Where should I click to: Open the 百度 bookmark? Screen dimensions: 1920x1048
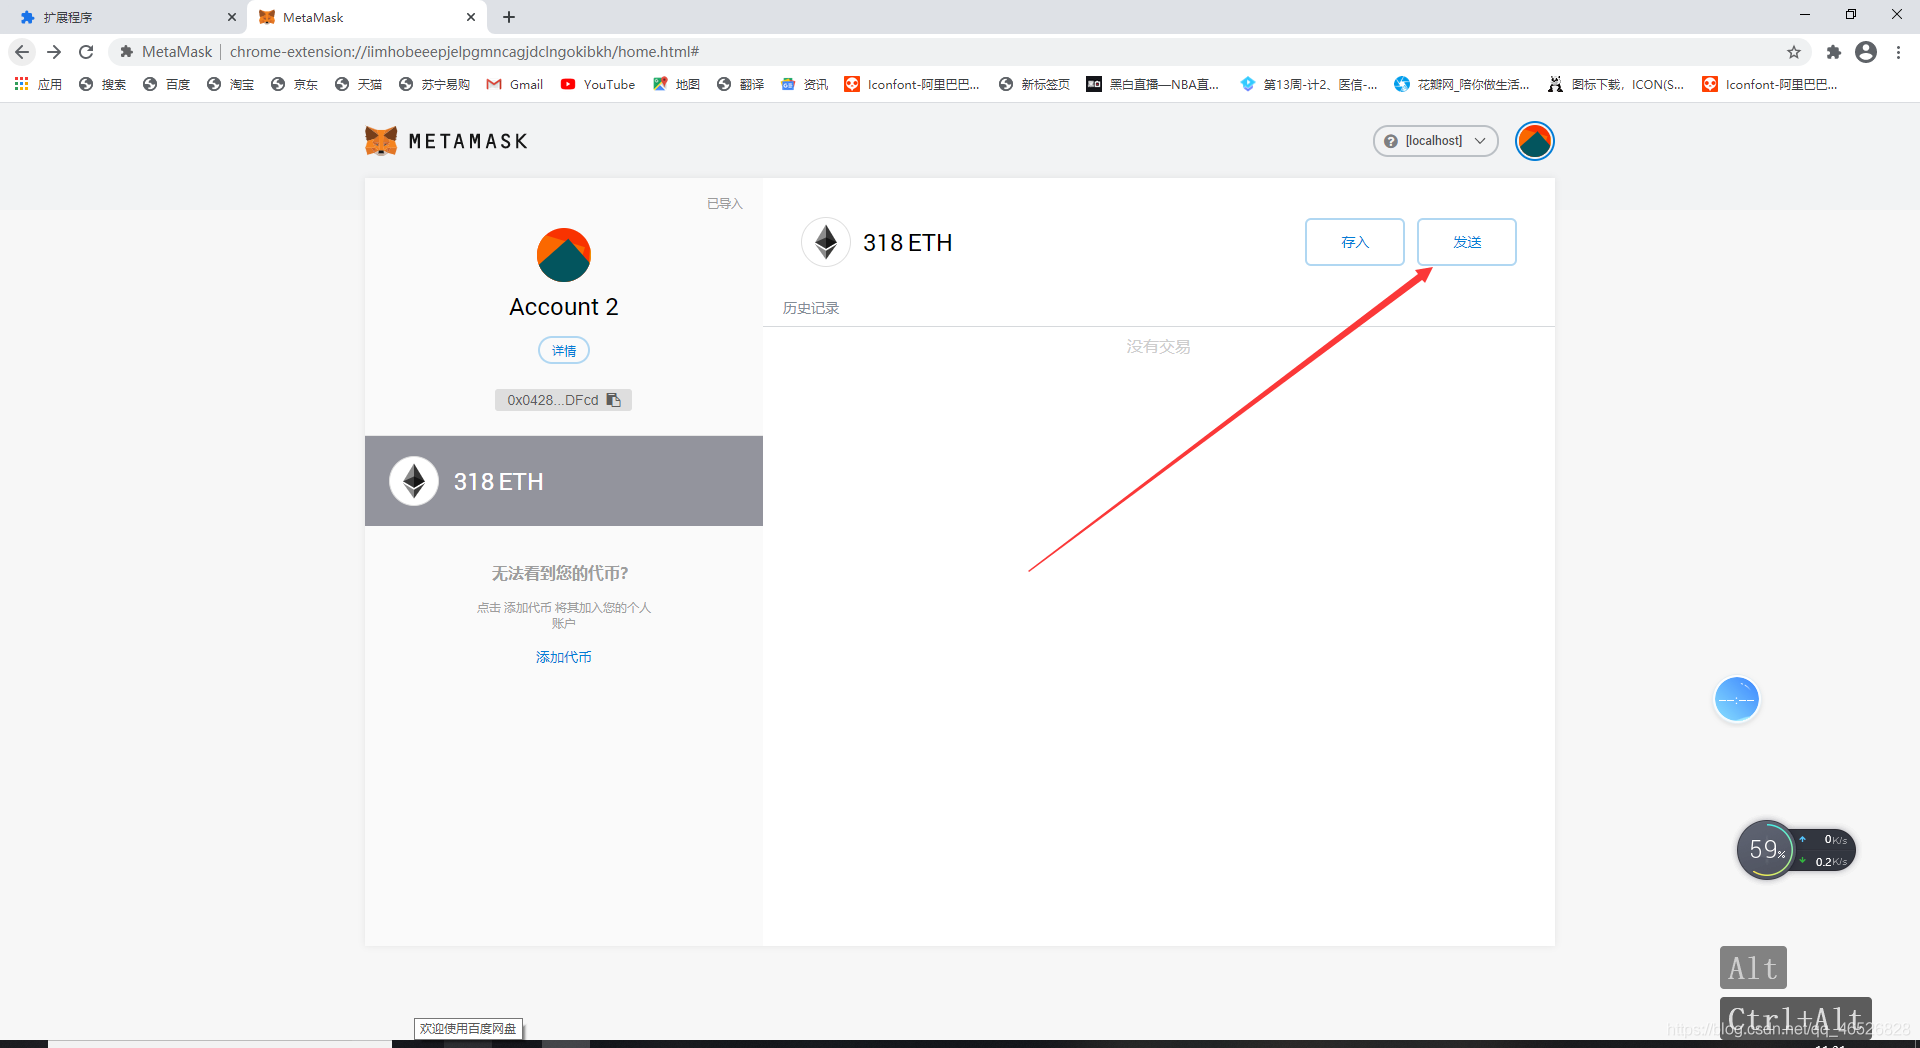point(166,85)
